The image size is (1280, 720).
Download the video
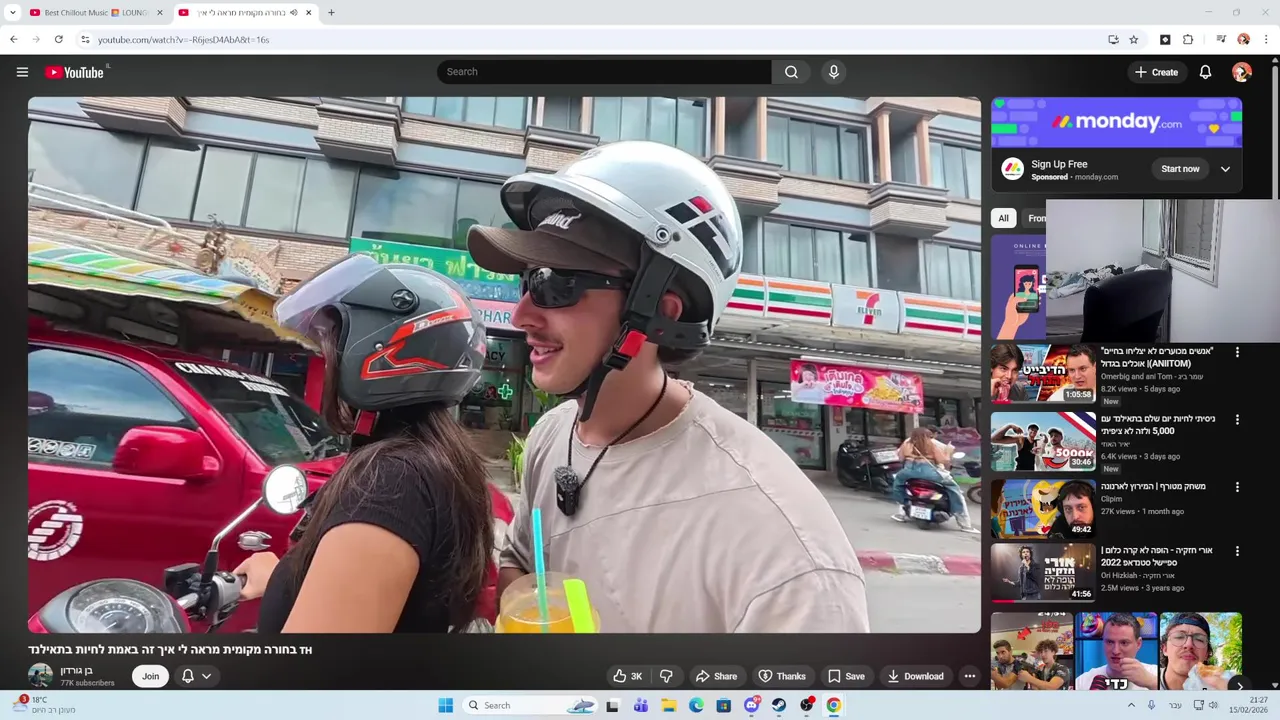click(x=915, y=676)
